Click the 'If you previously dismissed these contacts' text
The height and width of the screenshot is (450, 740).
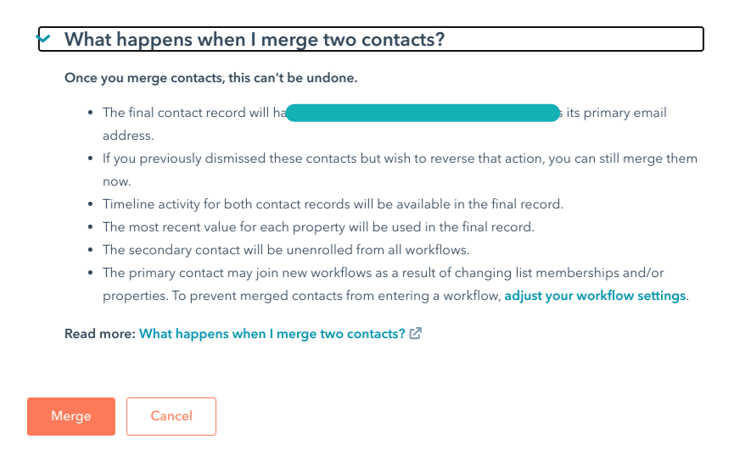point(400,159)
